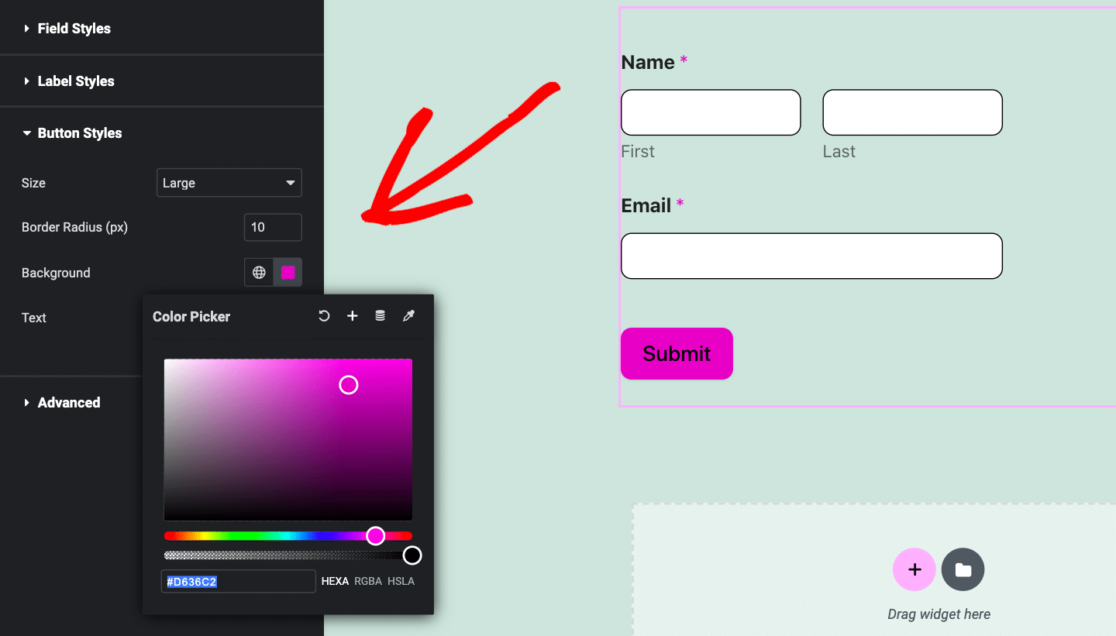Click the Last name input field

tap(912, 112)
